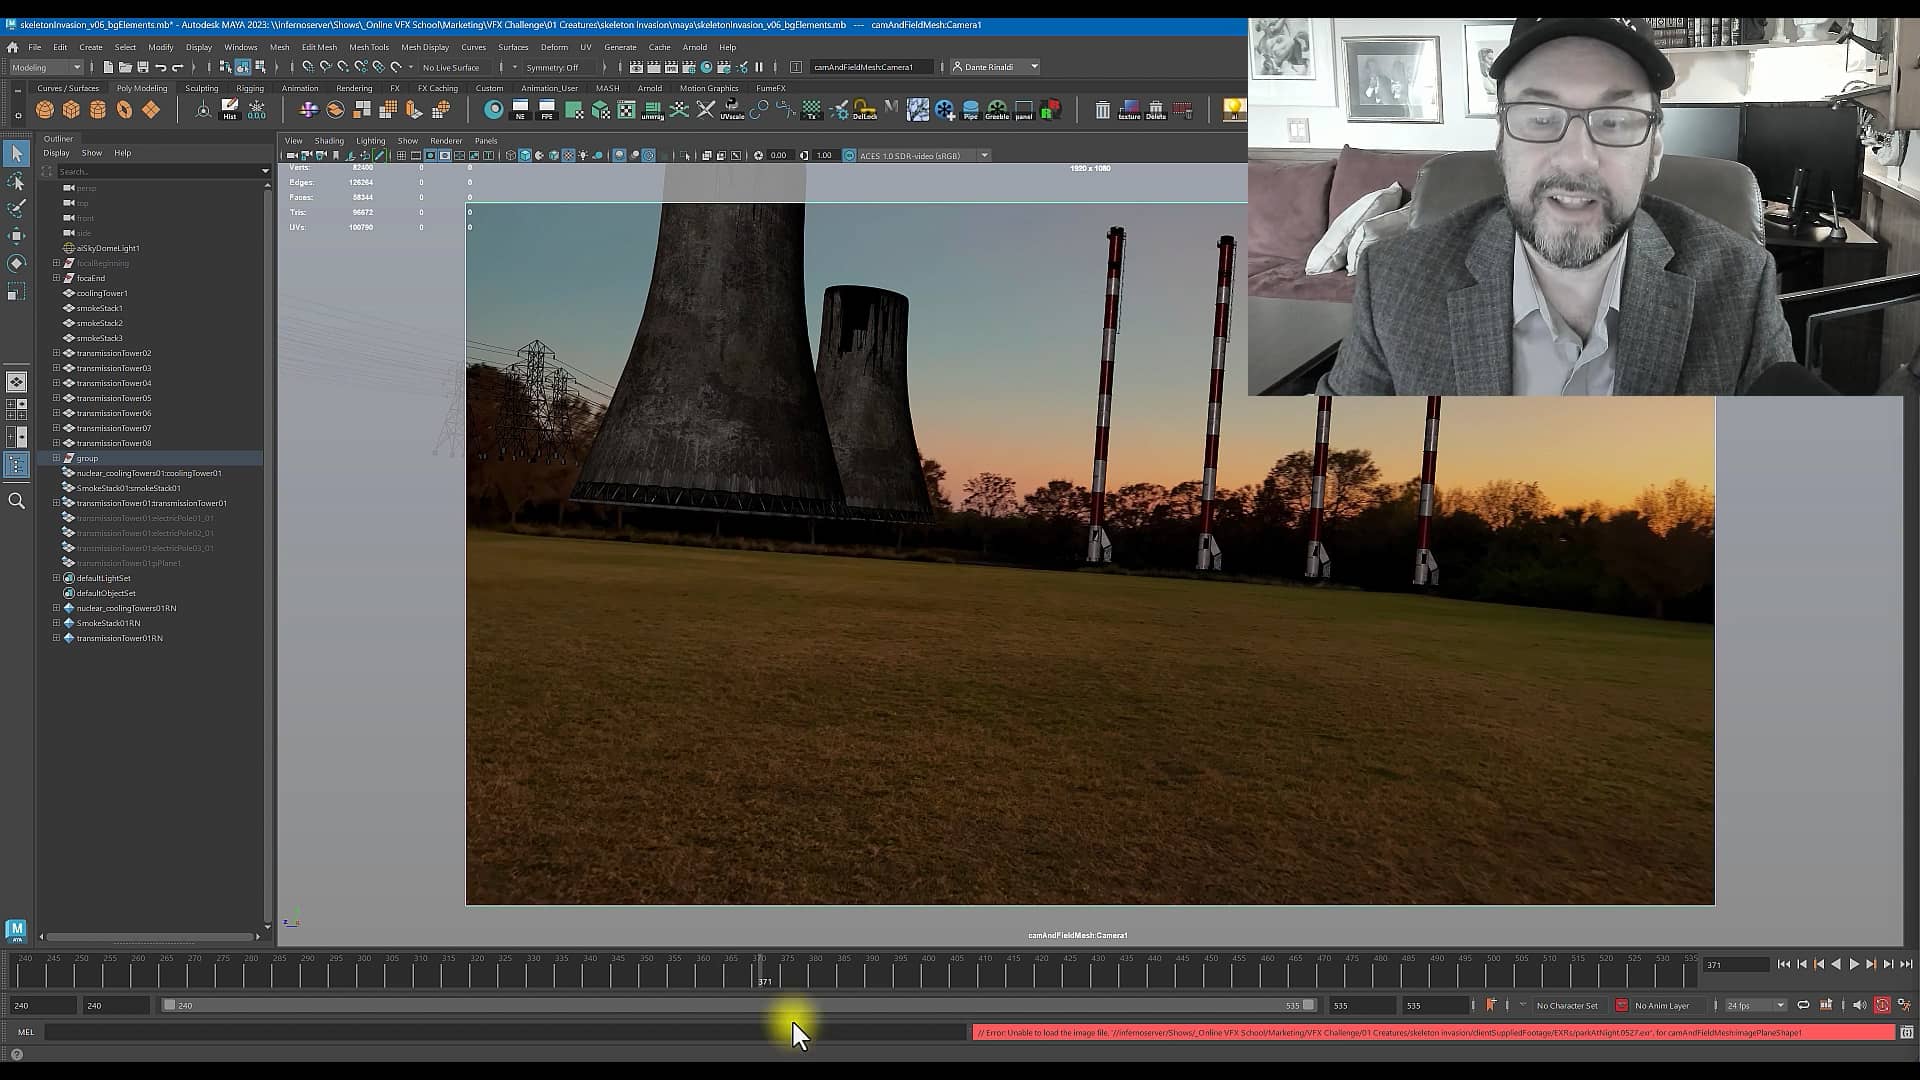
Task: Open the 24 fps playback speed dropdown
Action: click(x=1751, y=1005)
